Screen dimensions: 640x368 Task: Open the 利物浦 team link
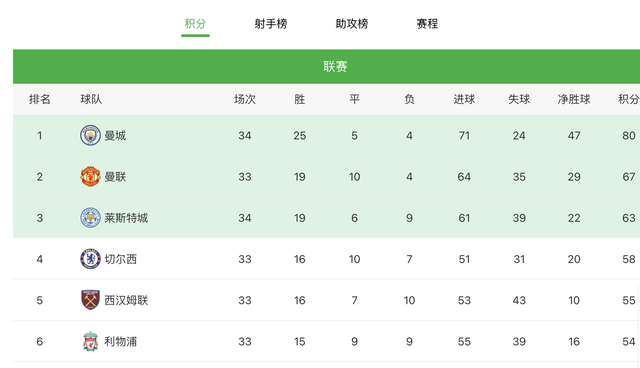tap(120, 341)
